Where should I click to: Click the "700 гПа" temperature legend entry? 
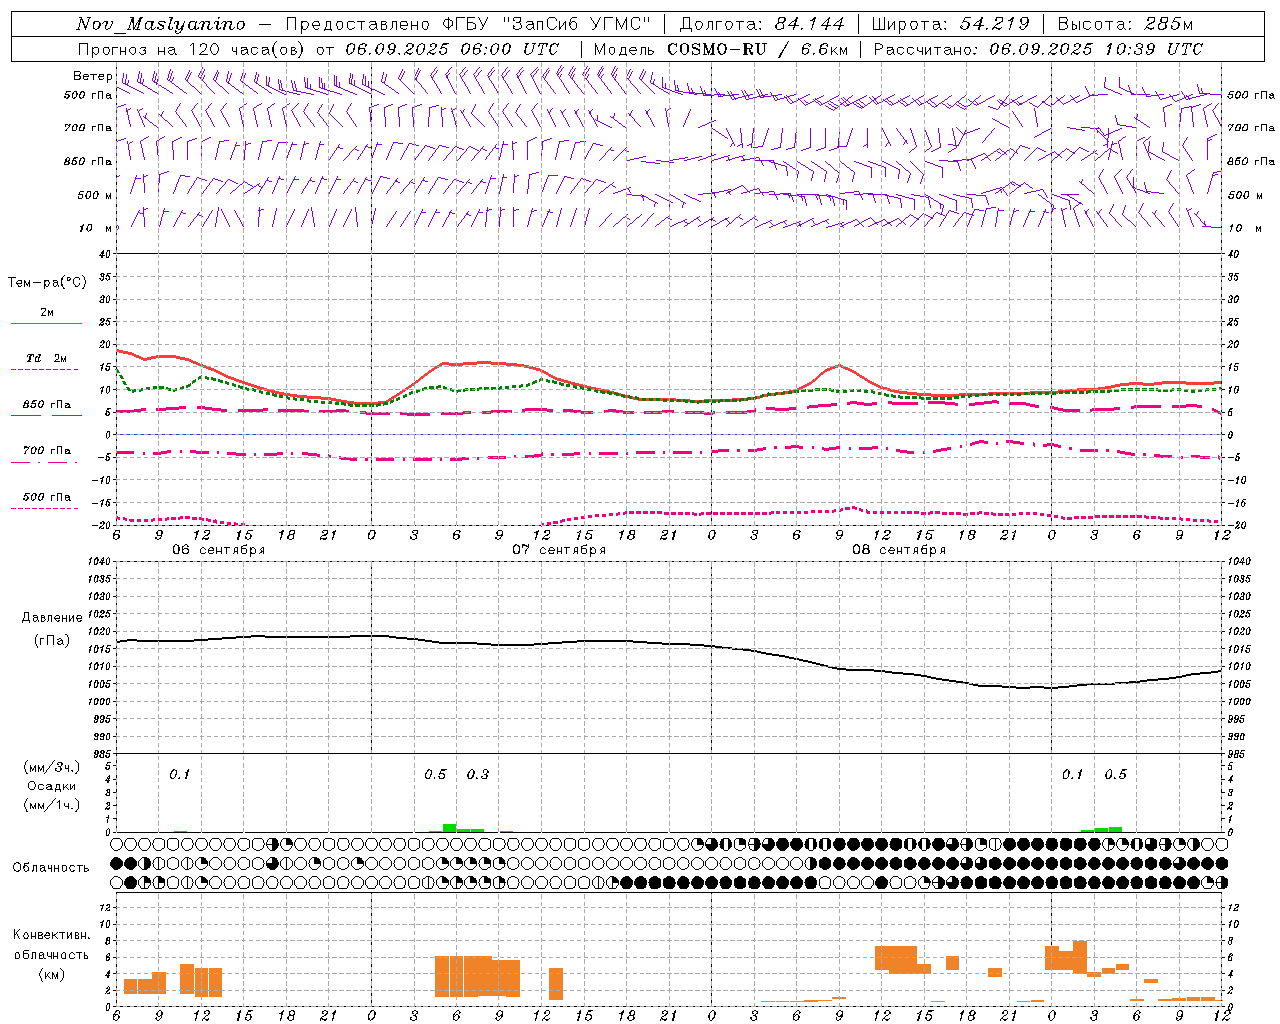[47, 451]
